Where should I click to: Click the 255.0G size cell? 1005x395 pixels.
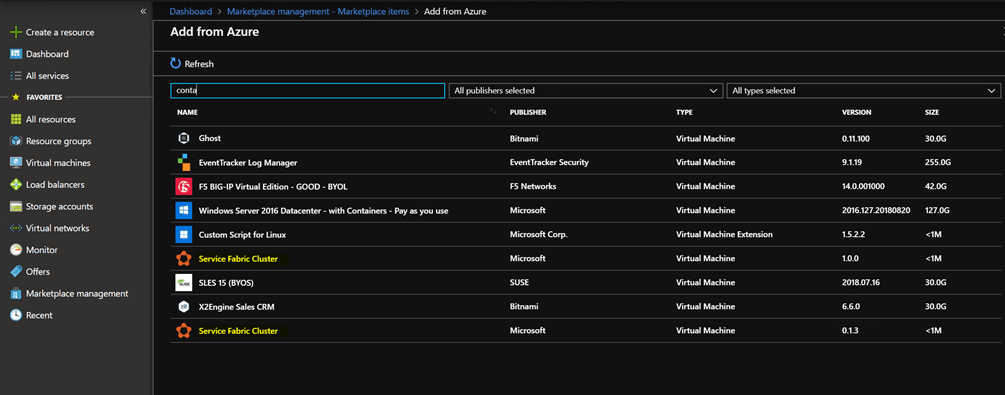[938, 163]
